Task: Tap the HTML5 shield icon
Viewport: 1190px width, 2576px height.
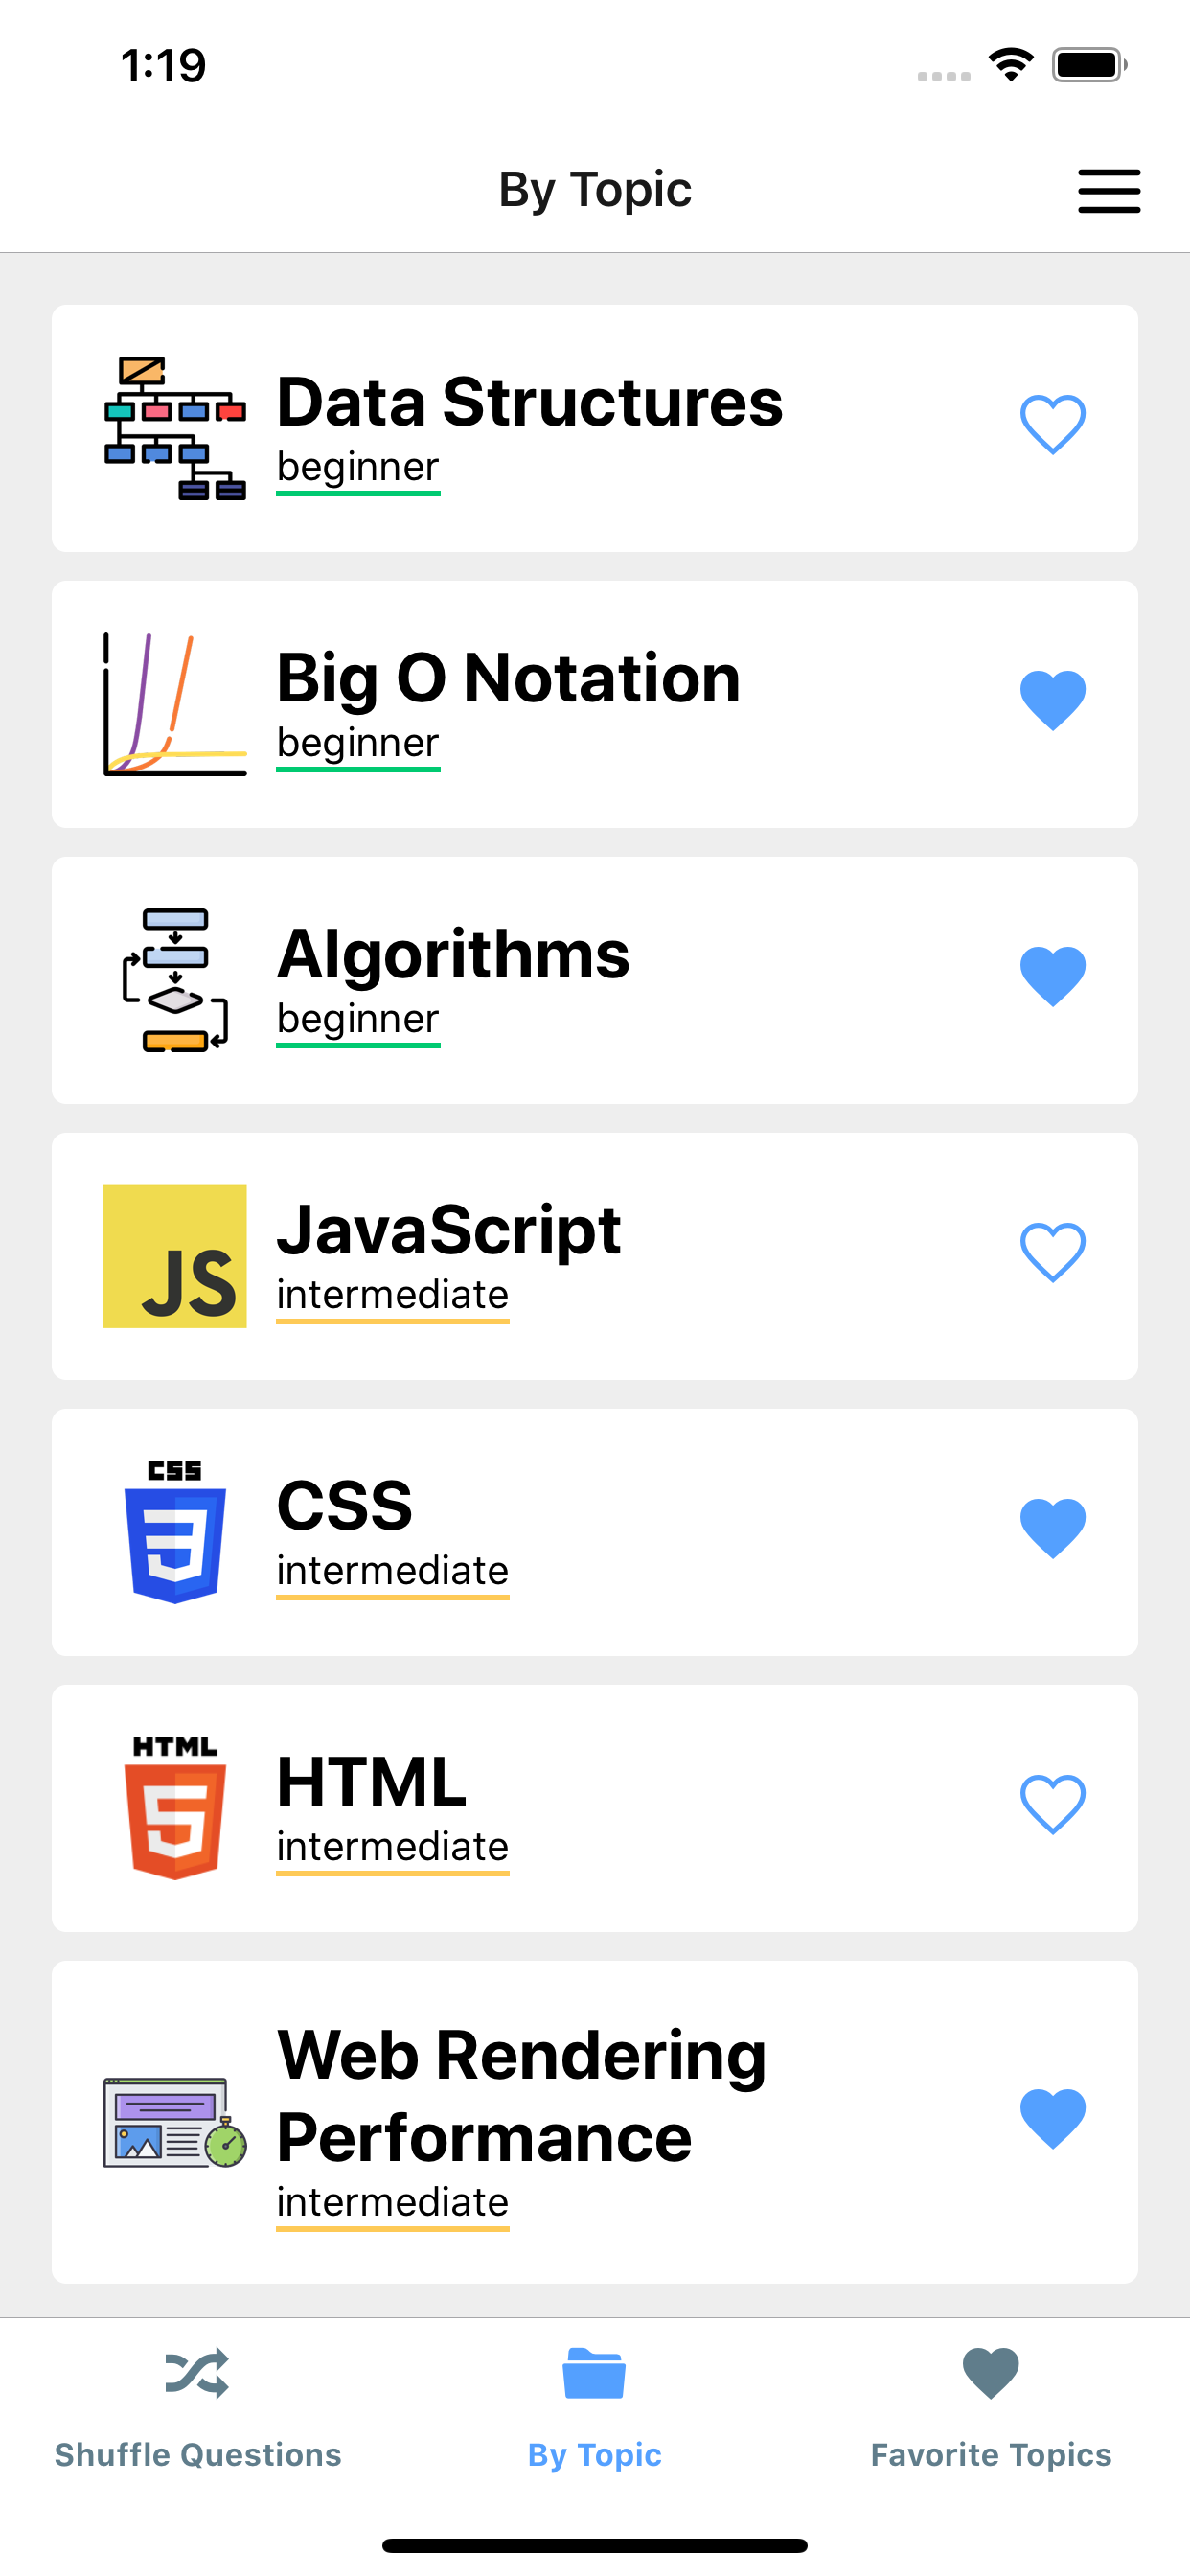Action: tap(175, 1808)
